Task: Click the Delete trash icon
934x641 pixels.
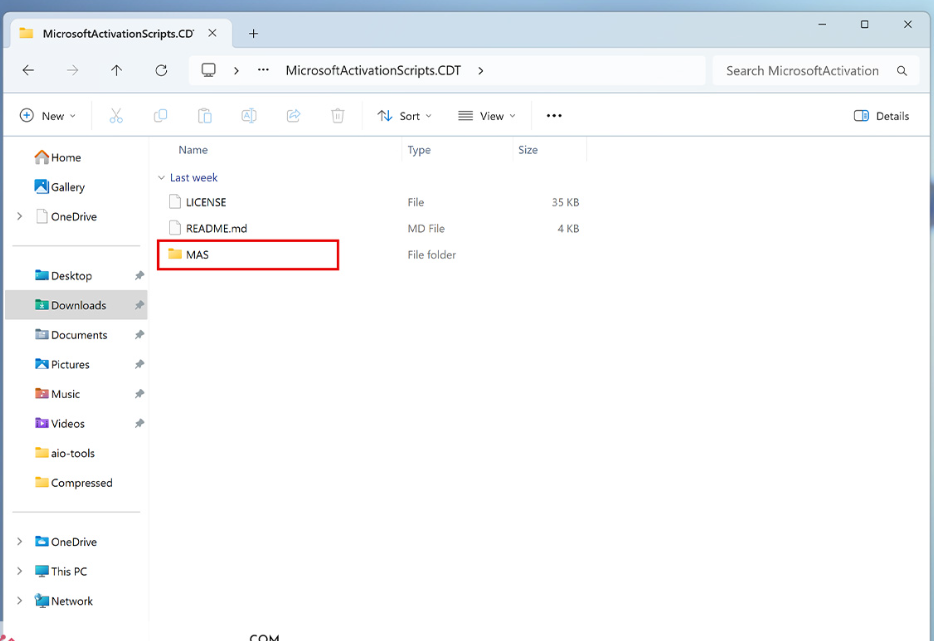Action: (338, 116)
